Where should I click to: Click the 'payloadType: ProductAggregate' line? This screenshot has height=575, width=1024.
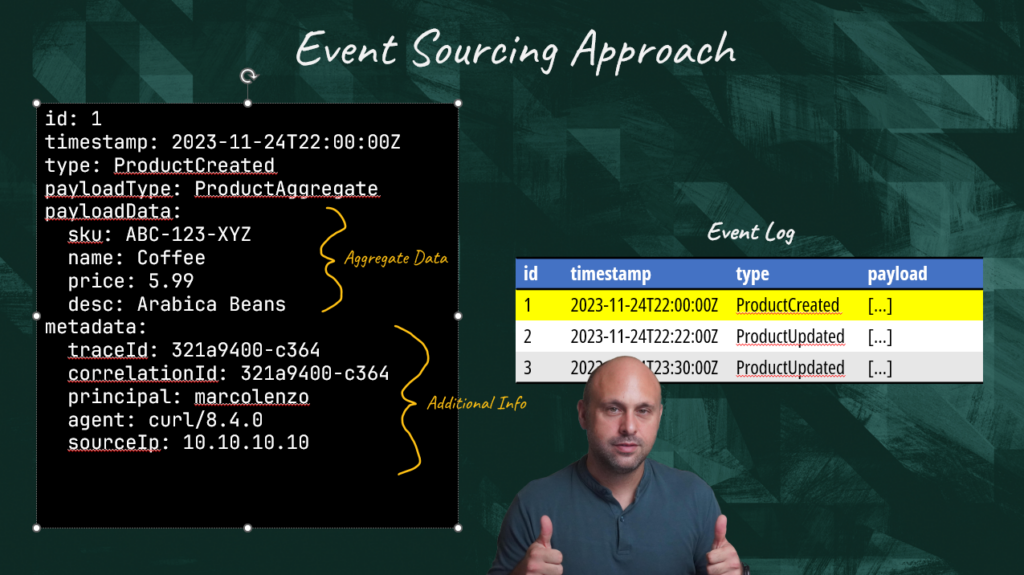212,189
